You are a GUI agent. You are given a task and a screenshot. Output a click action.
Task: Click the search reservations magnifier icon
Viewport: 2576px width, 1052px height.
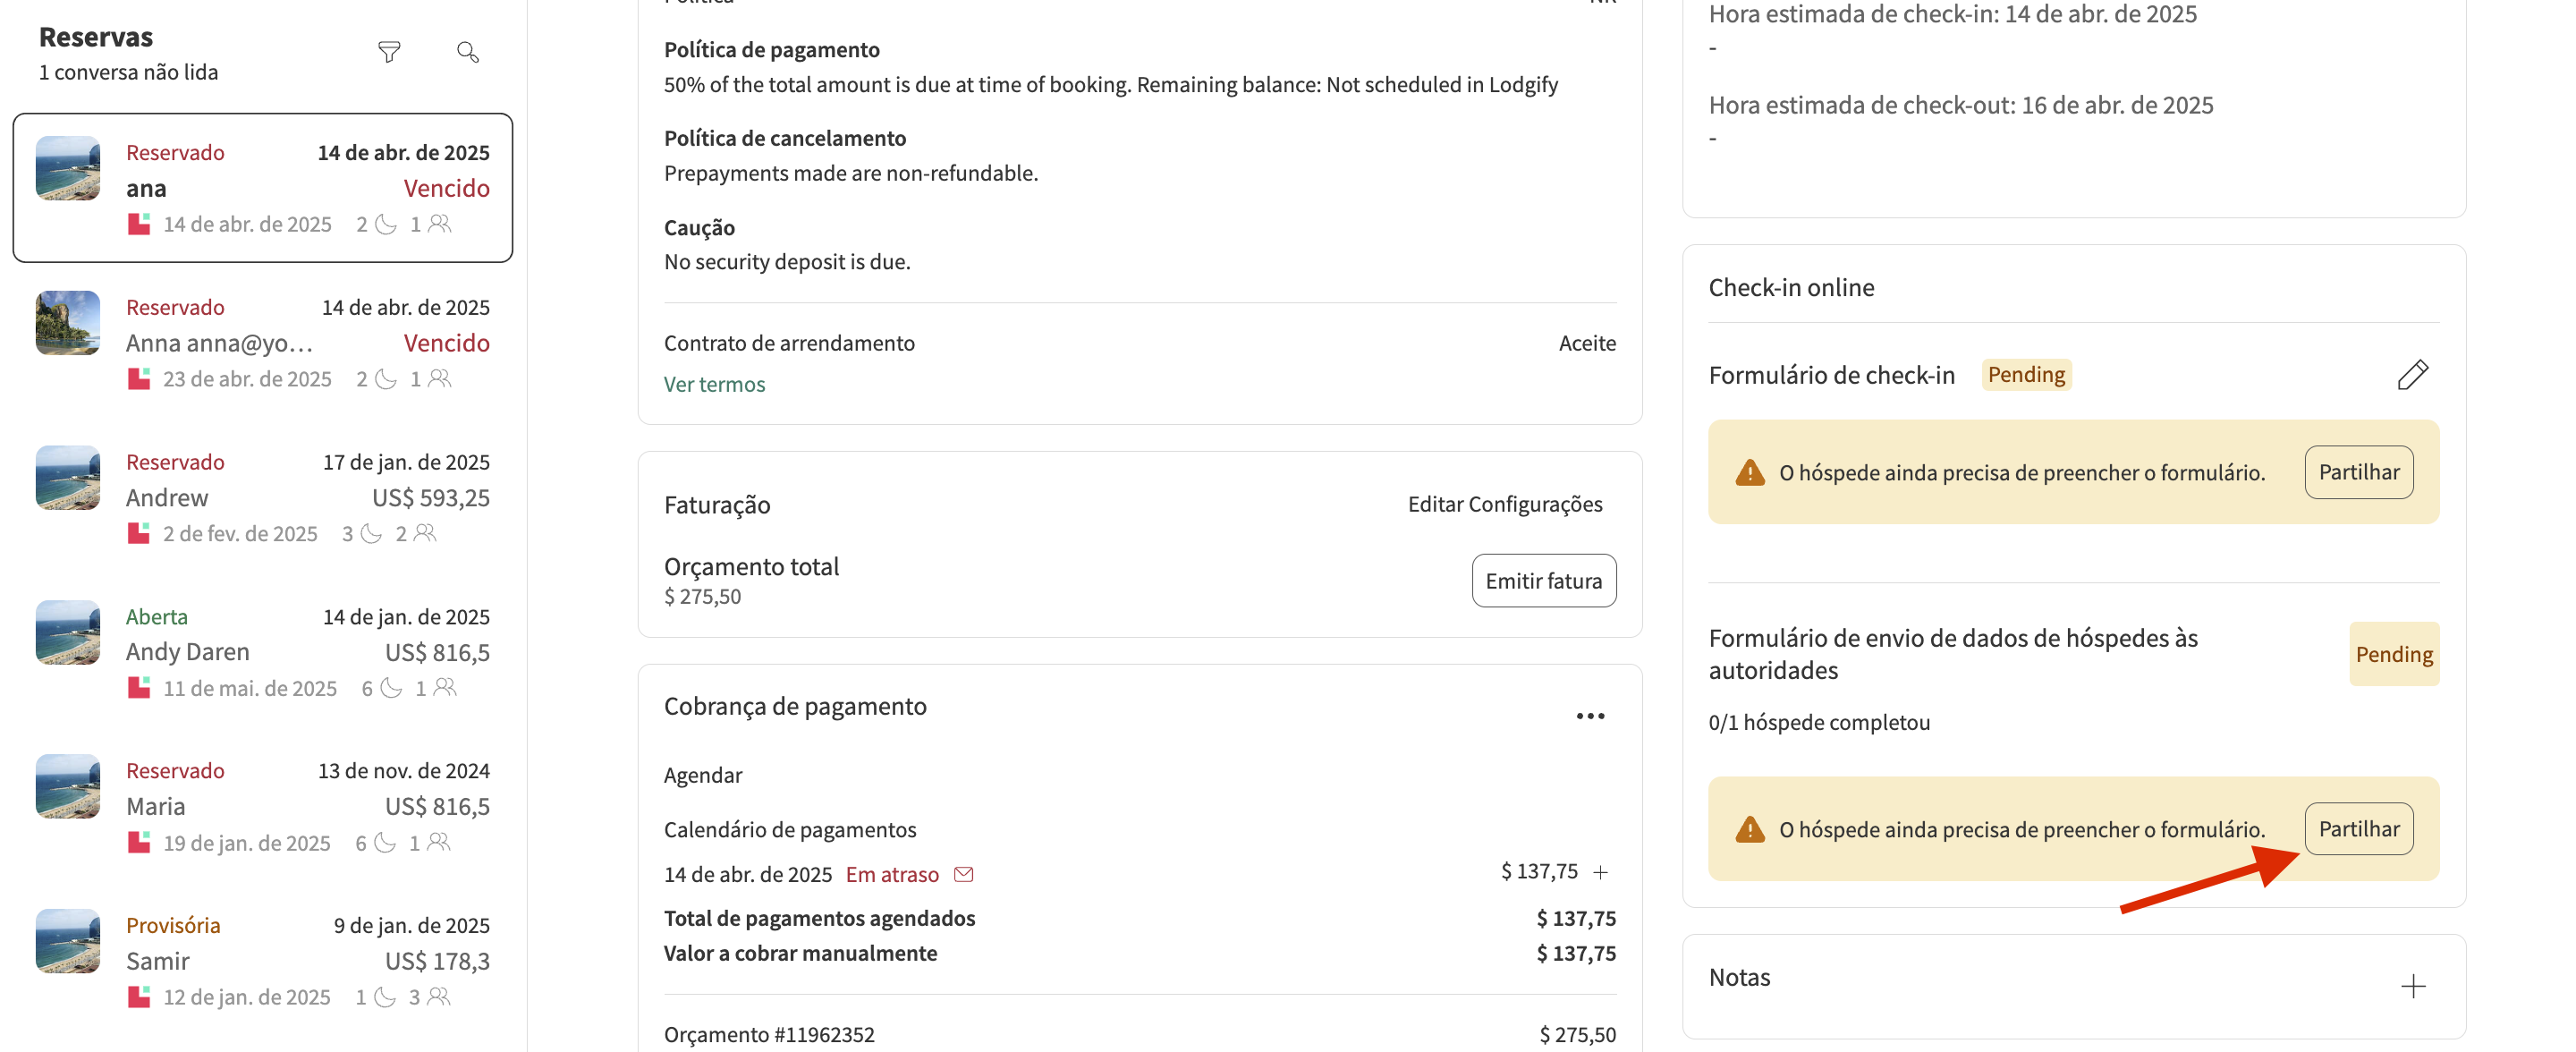467,52
